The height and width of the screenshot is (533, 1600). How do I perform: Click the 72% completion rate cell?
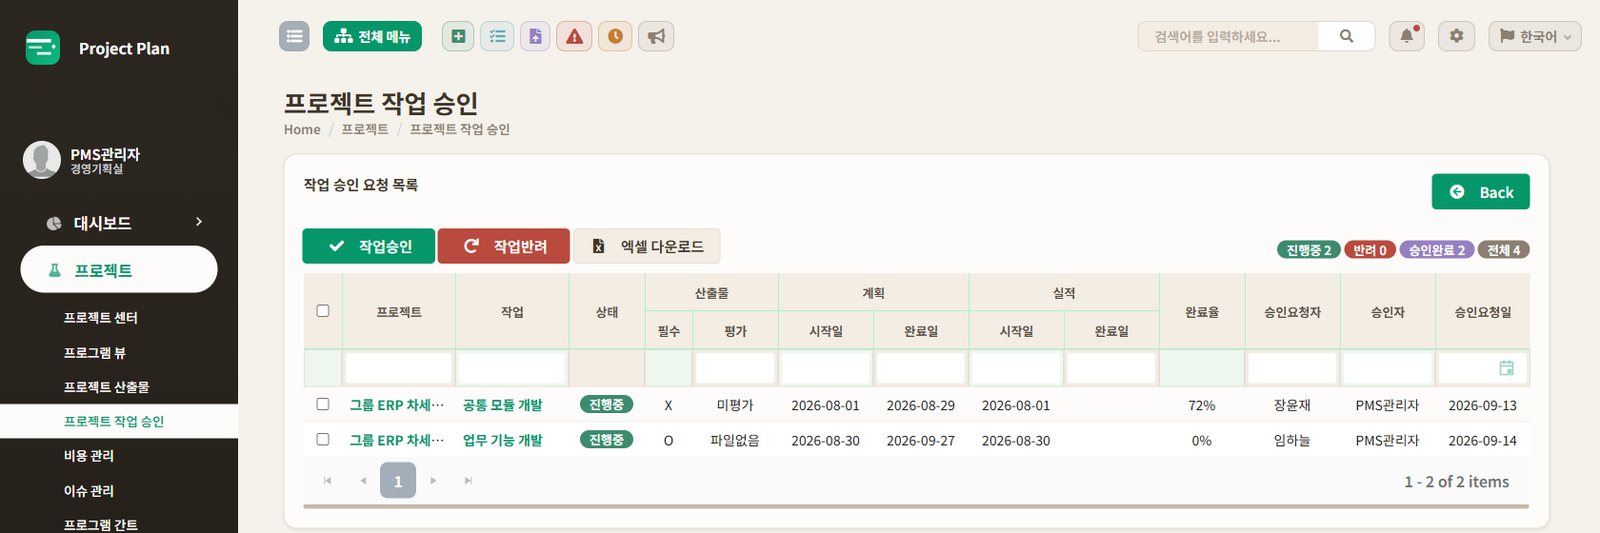(x=1202, y=405)
